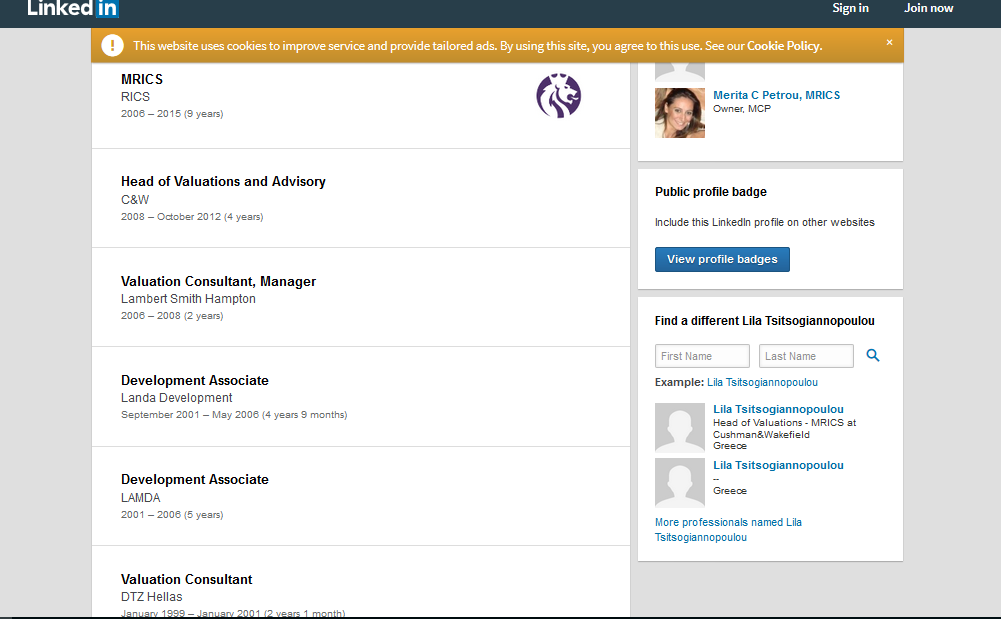The height and width of the screenshot is (619, 1001).
Task: Click September 2001 – May 2006 date range
Action: click(234, 415)
